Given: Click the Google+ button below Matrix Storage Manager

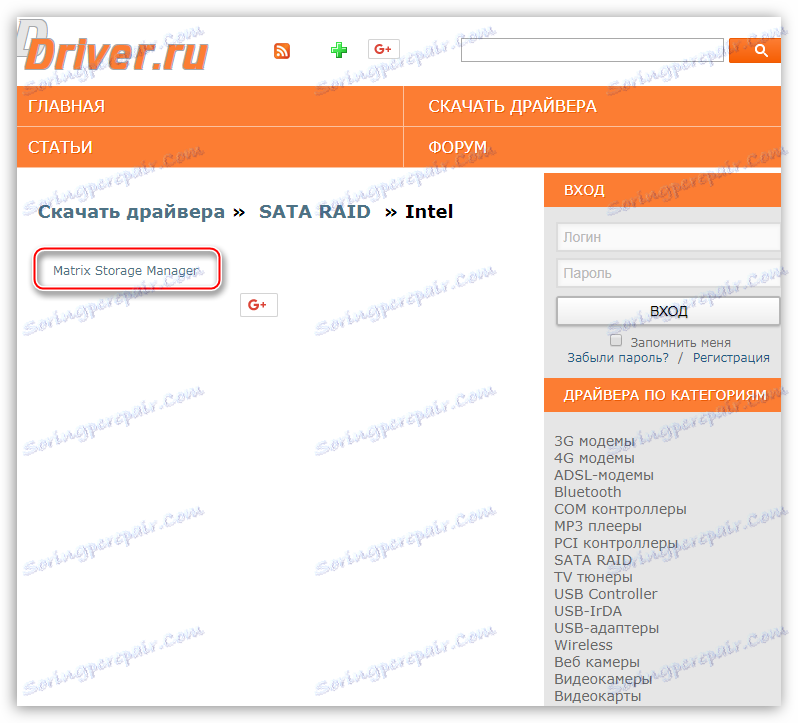Looking at the screenshot, I should (x=259, y=305).
